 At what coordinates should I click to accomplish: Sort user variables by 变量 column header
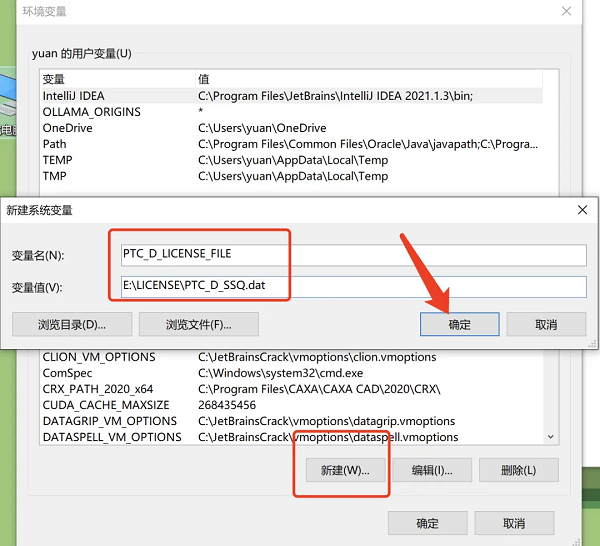[54, 79]
